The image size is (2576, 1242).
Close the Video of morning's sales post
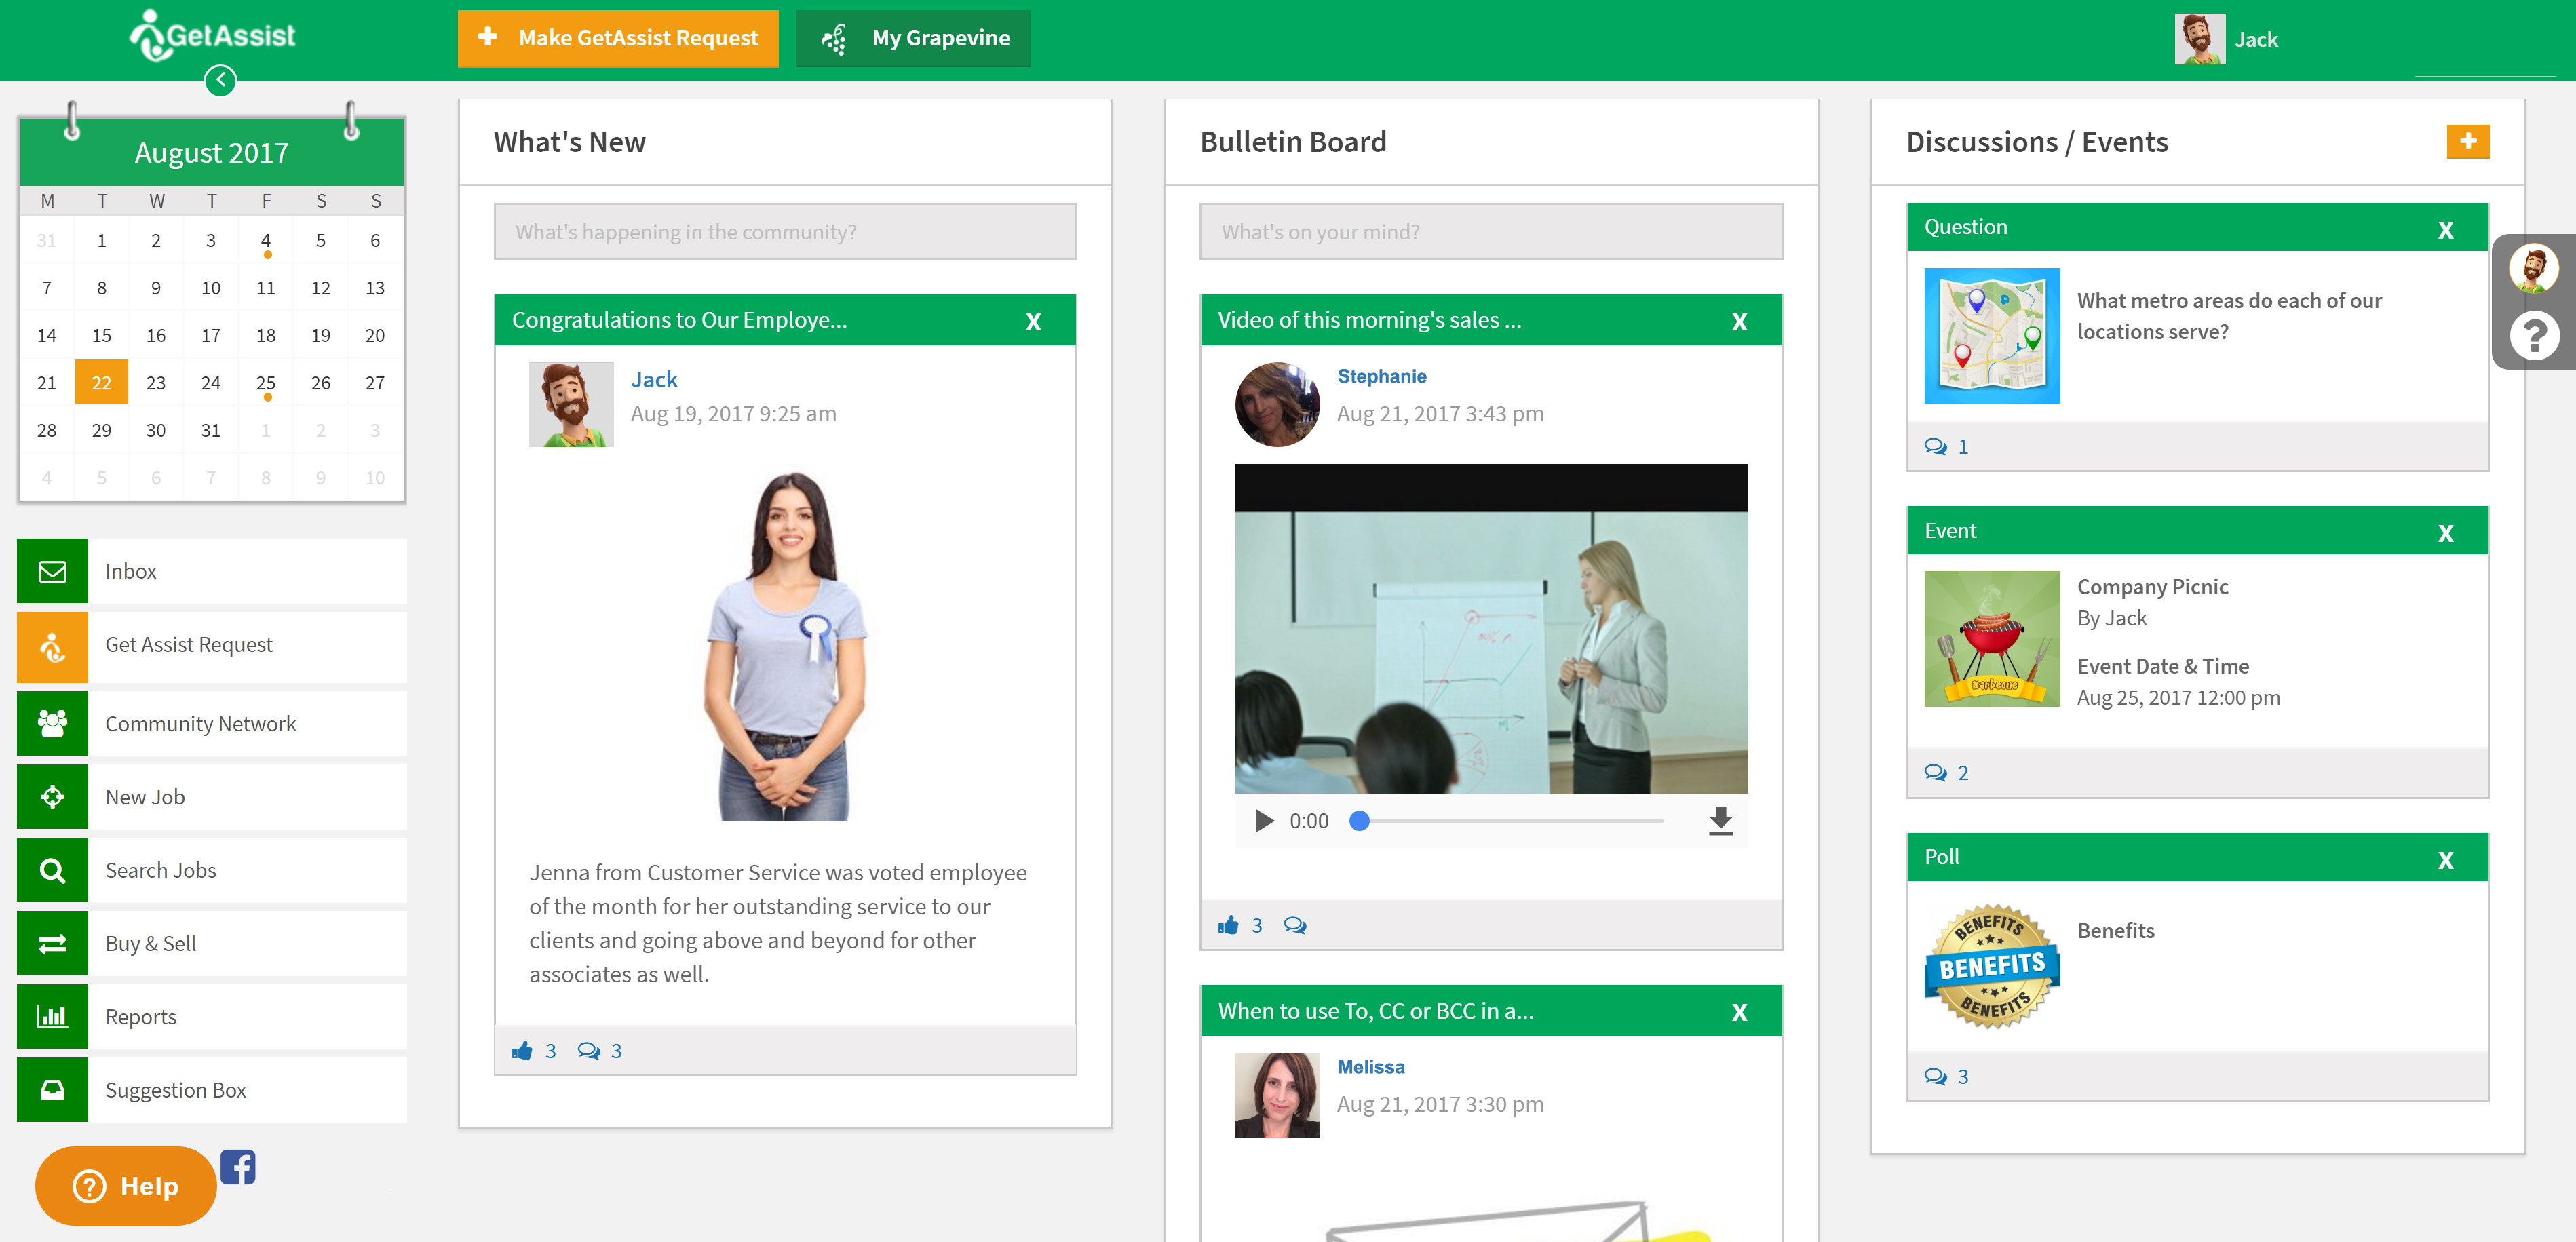[1738, 320]
